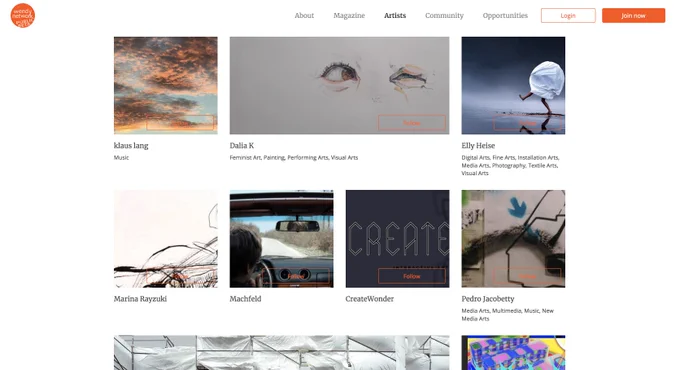Click Pedro Jacobetty's Media Arts tags text
Screen dimensions: 680x370
(507, 314)
